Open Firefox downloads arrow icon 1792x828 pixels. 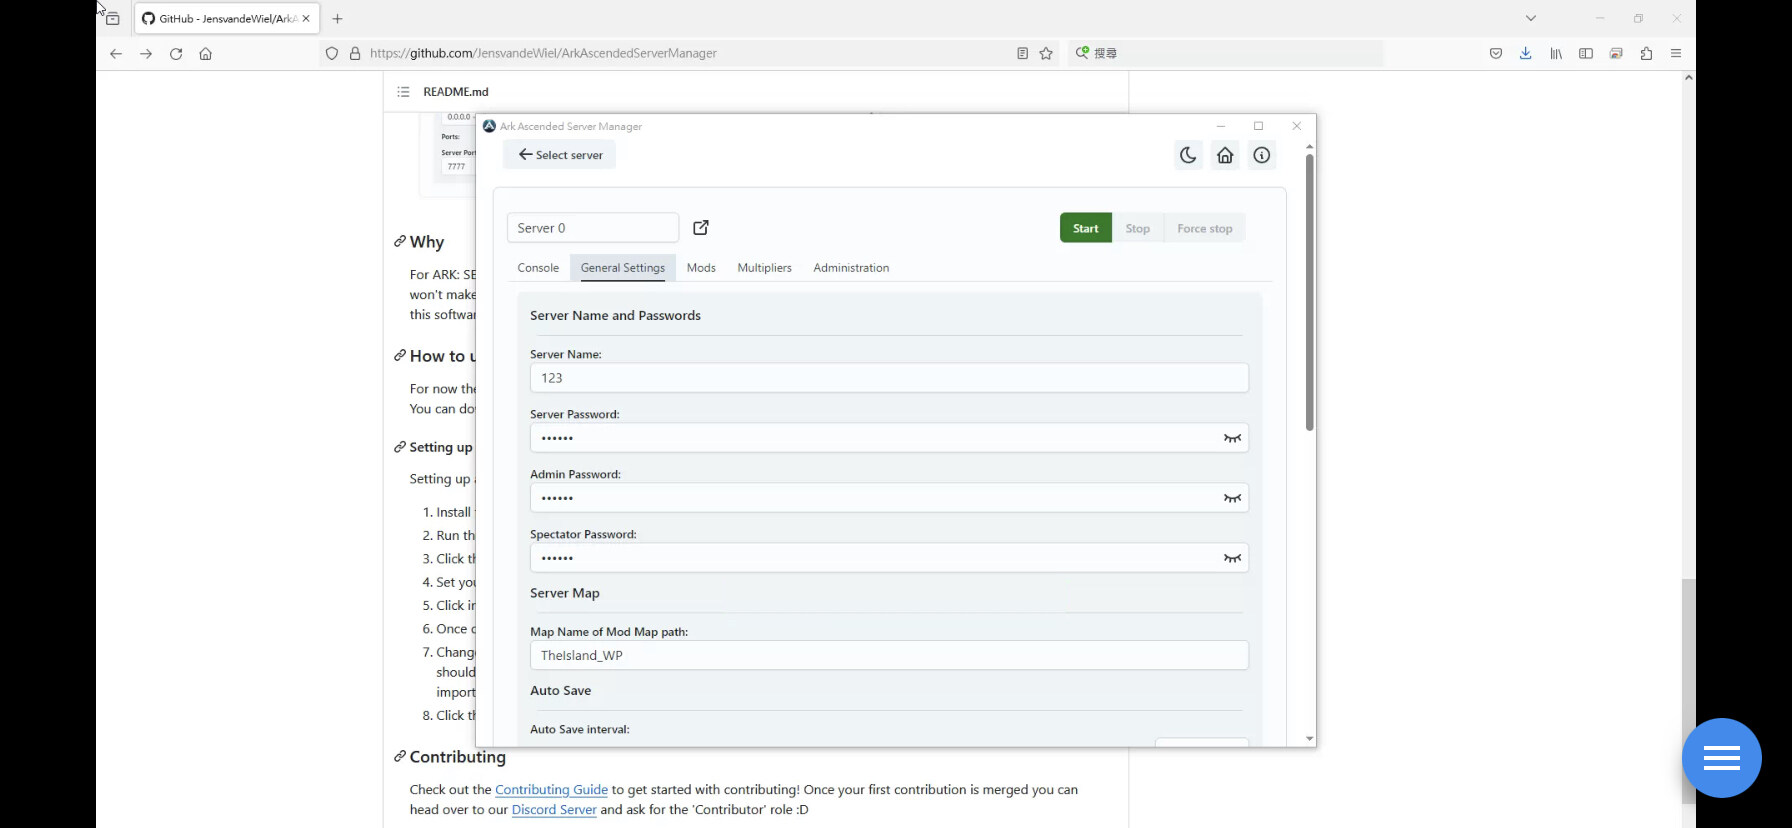[x=1525, y=54]
